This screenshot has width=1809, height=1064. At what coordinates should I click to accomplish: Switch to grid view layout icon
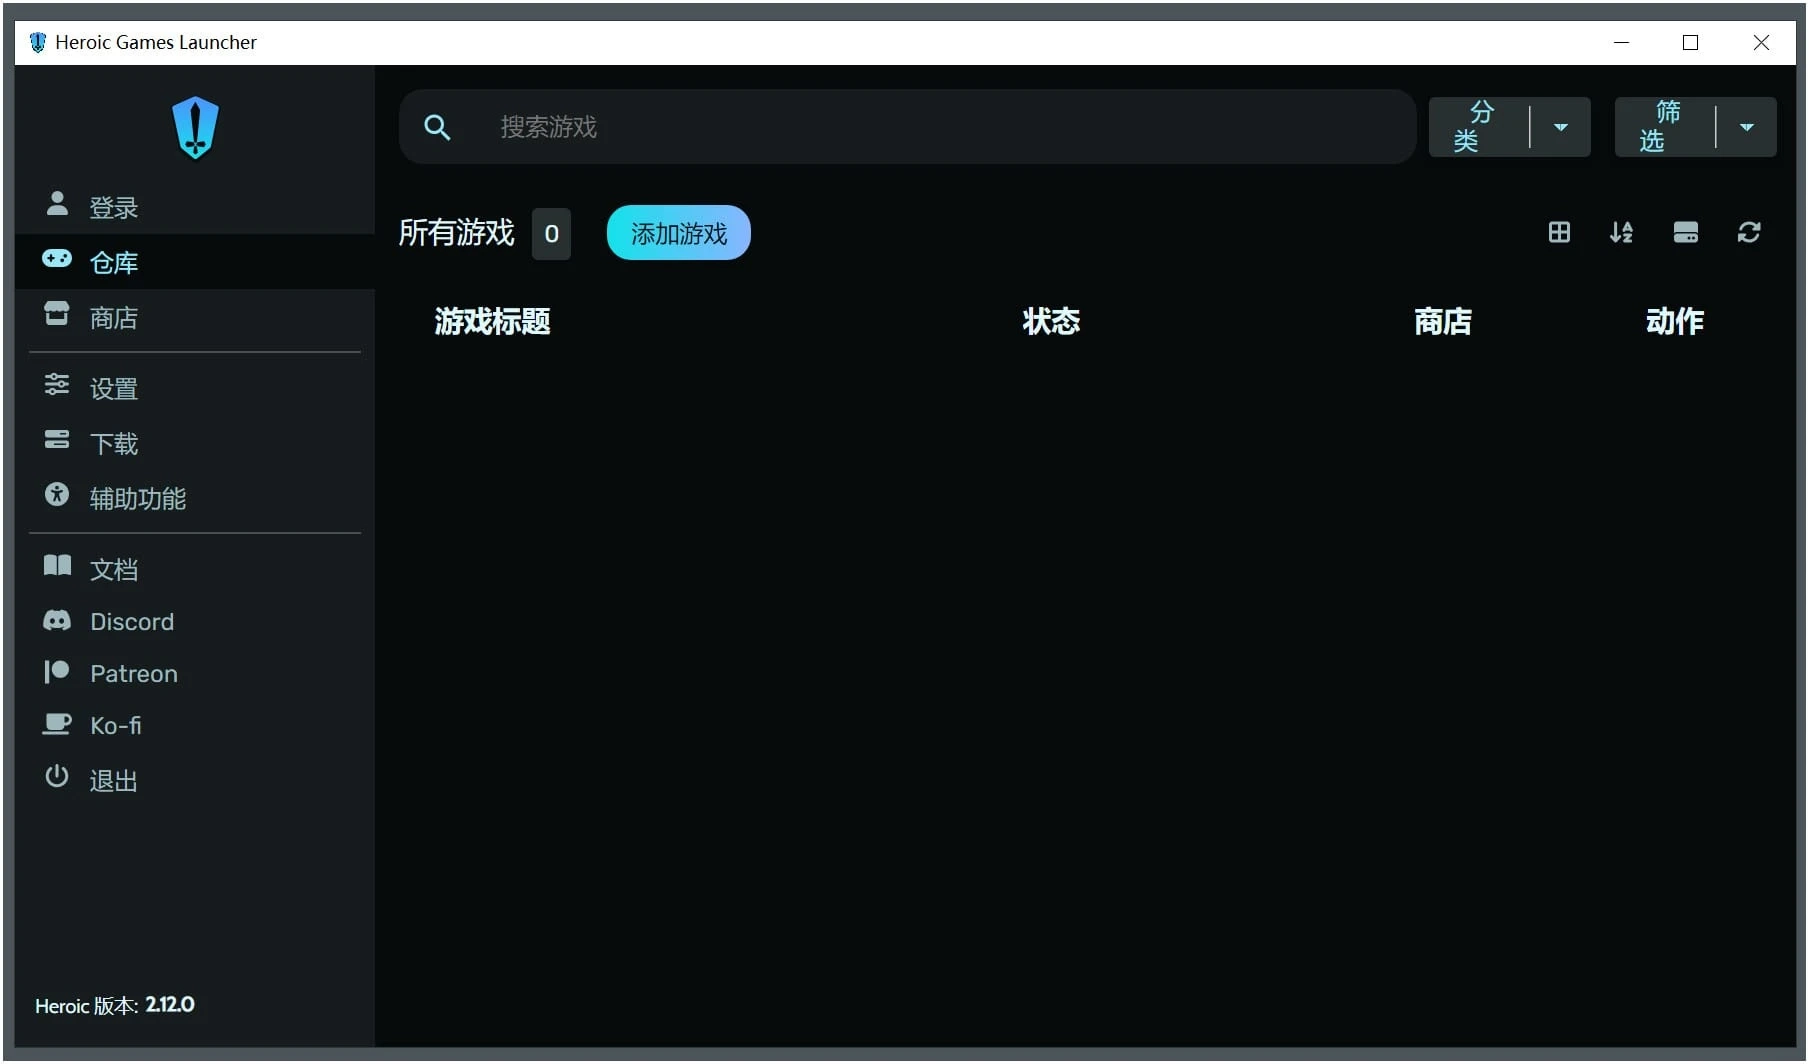1558,233
